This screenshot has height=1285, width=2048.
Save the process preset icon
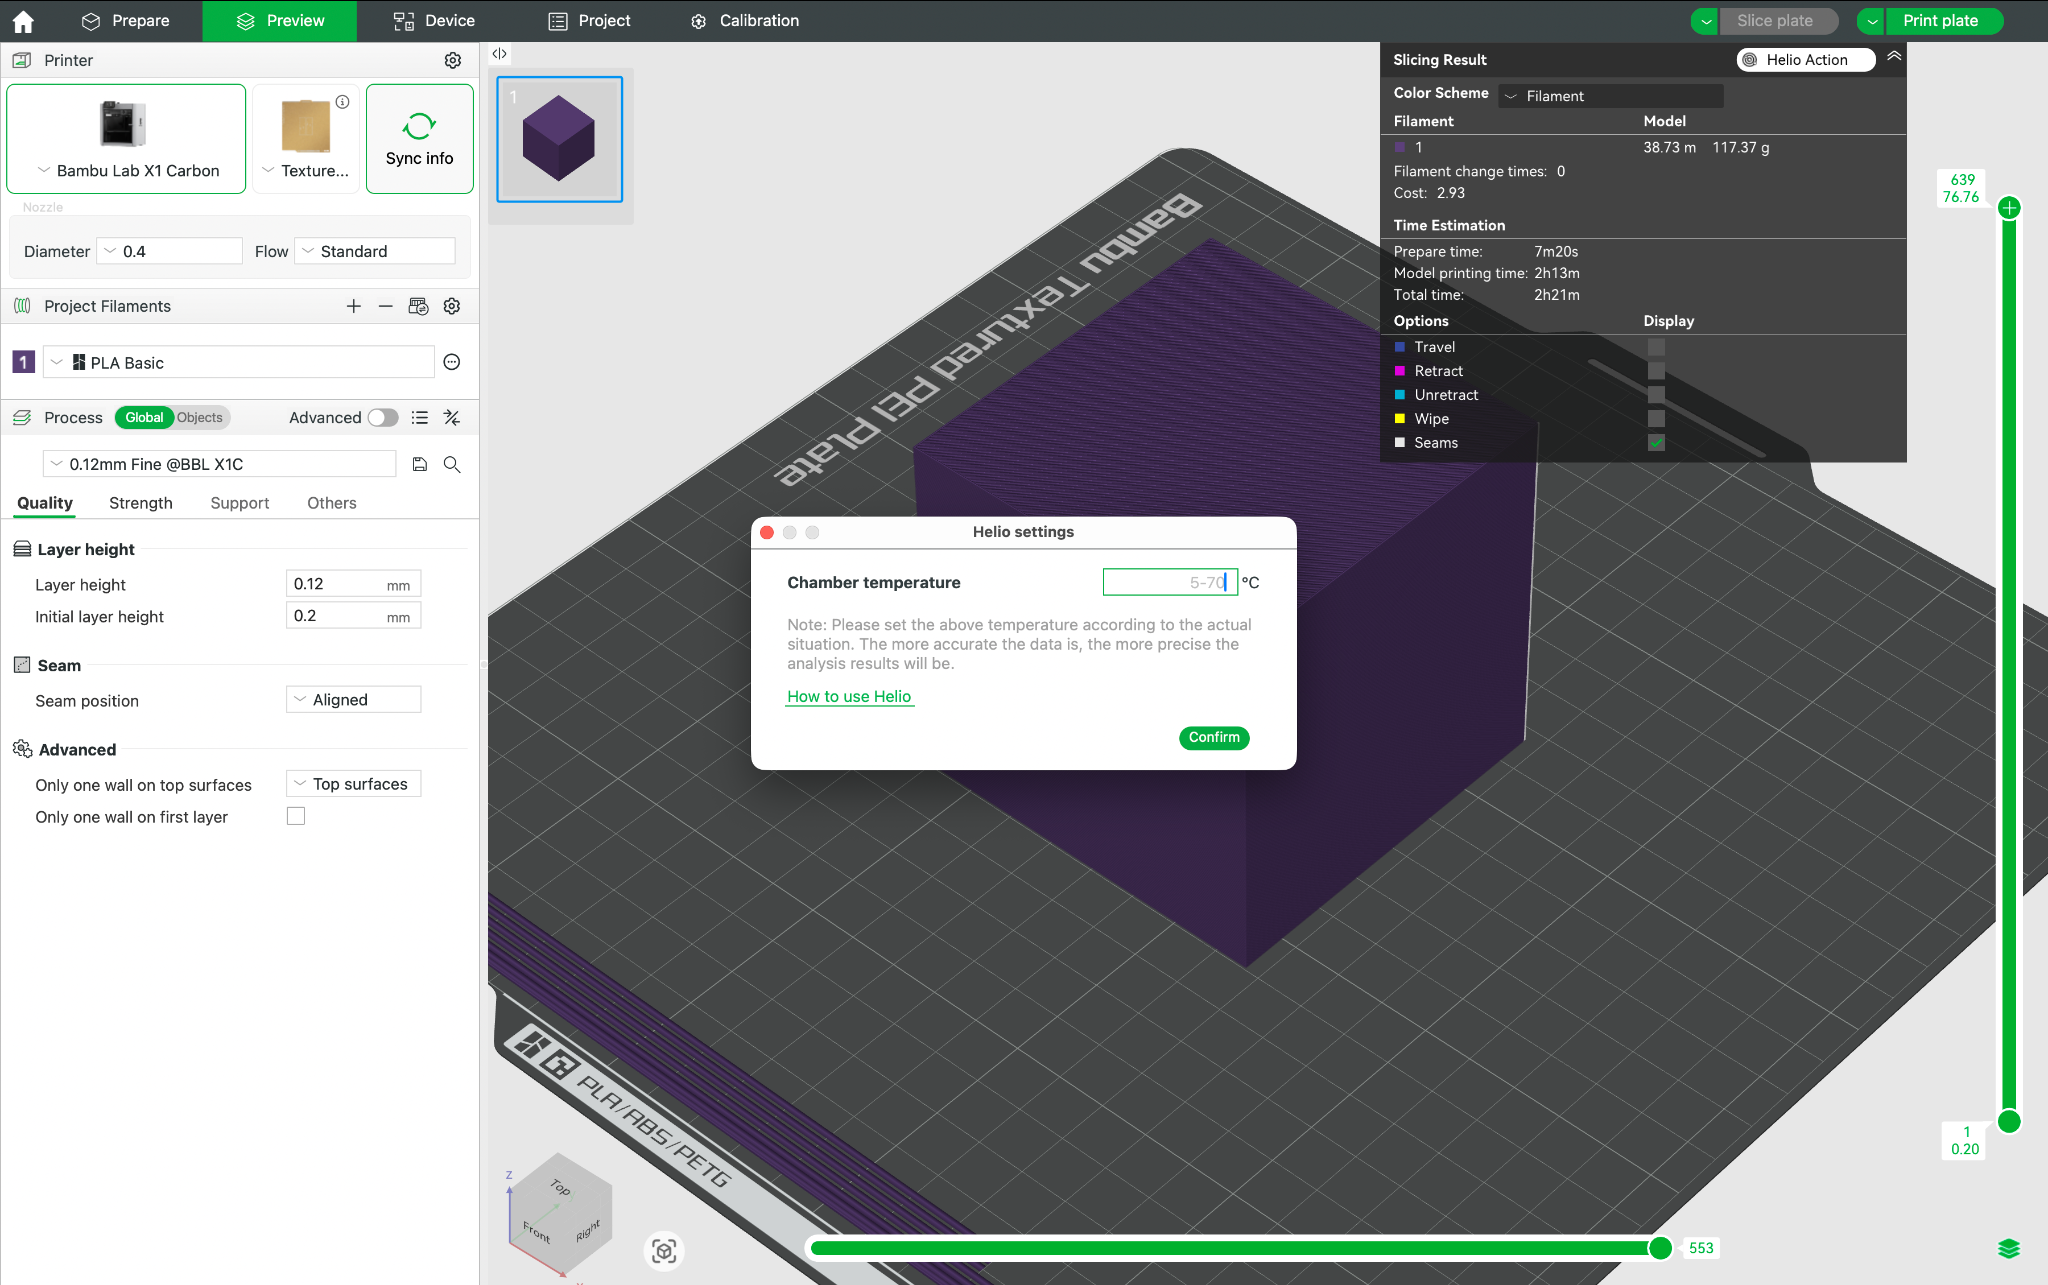pyautogui.click(x=420, y=464)
